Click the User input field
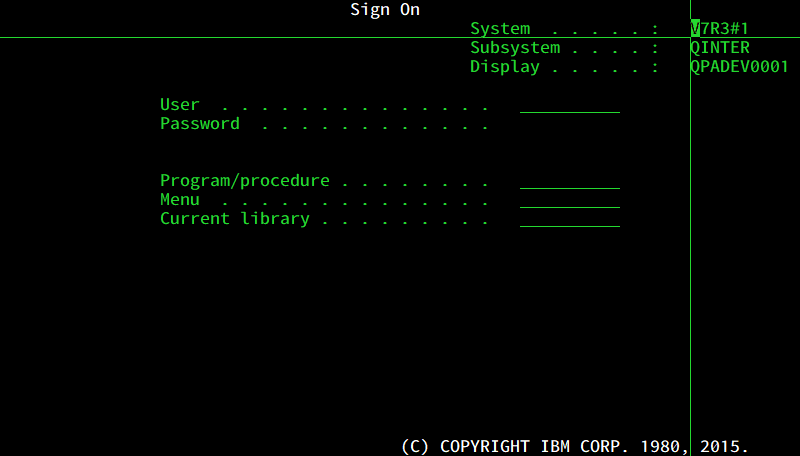The height and width of the screenshot is (456, 800). pyautogui.click(x=570, y=105)
